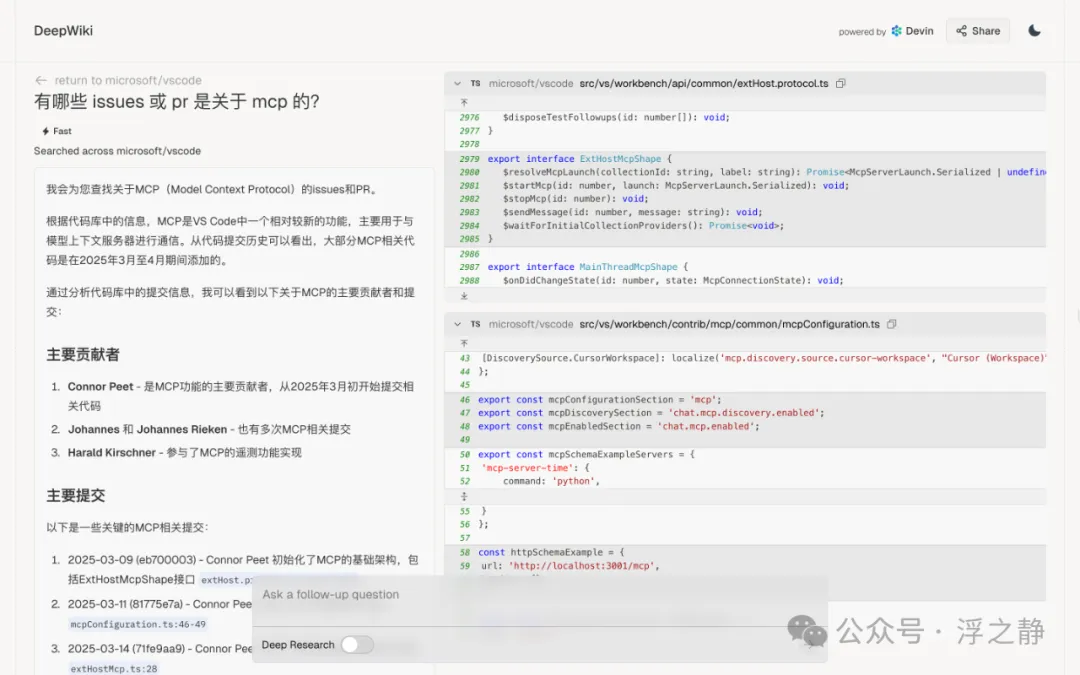Click 'export interface MainThreadMcpShape' code line
The width and height of the screenshot is (1080, 675).
588,267
